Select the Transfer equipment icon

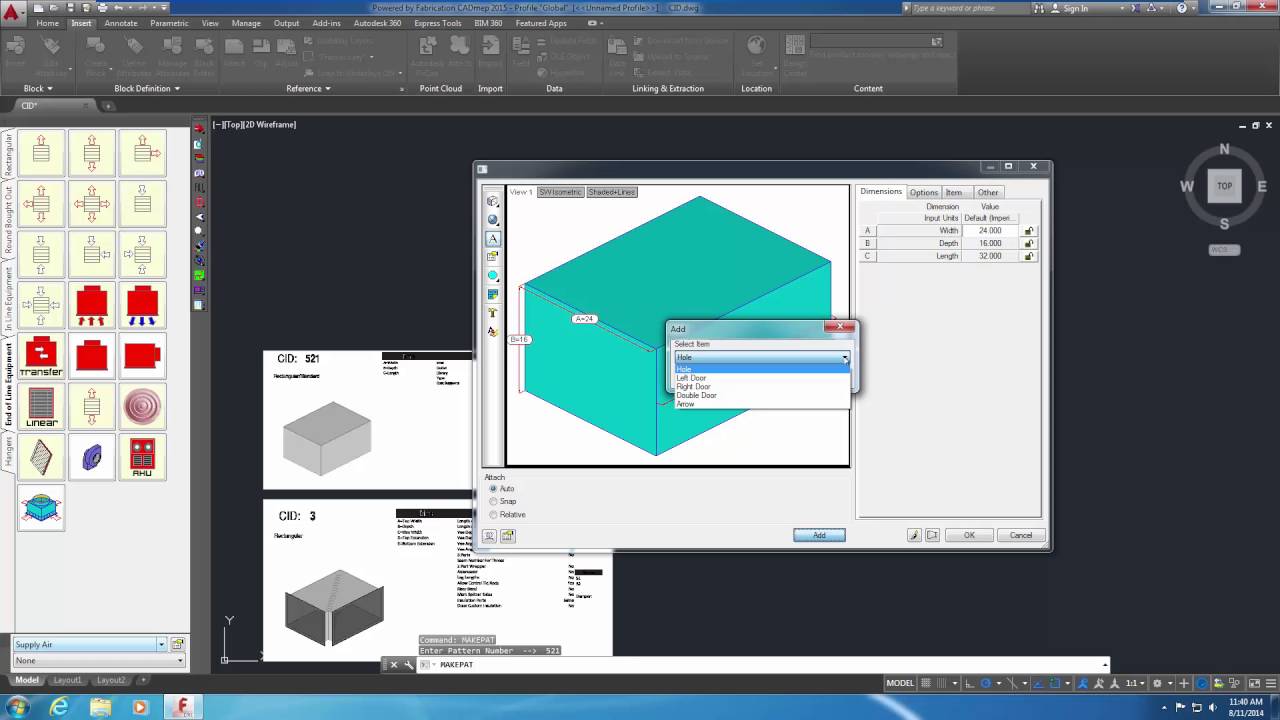[41, 356]
